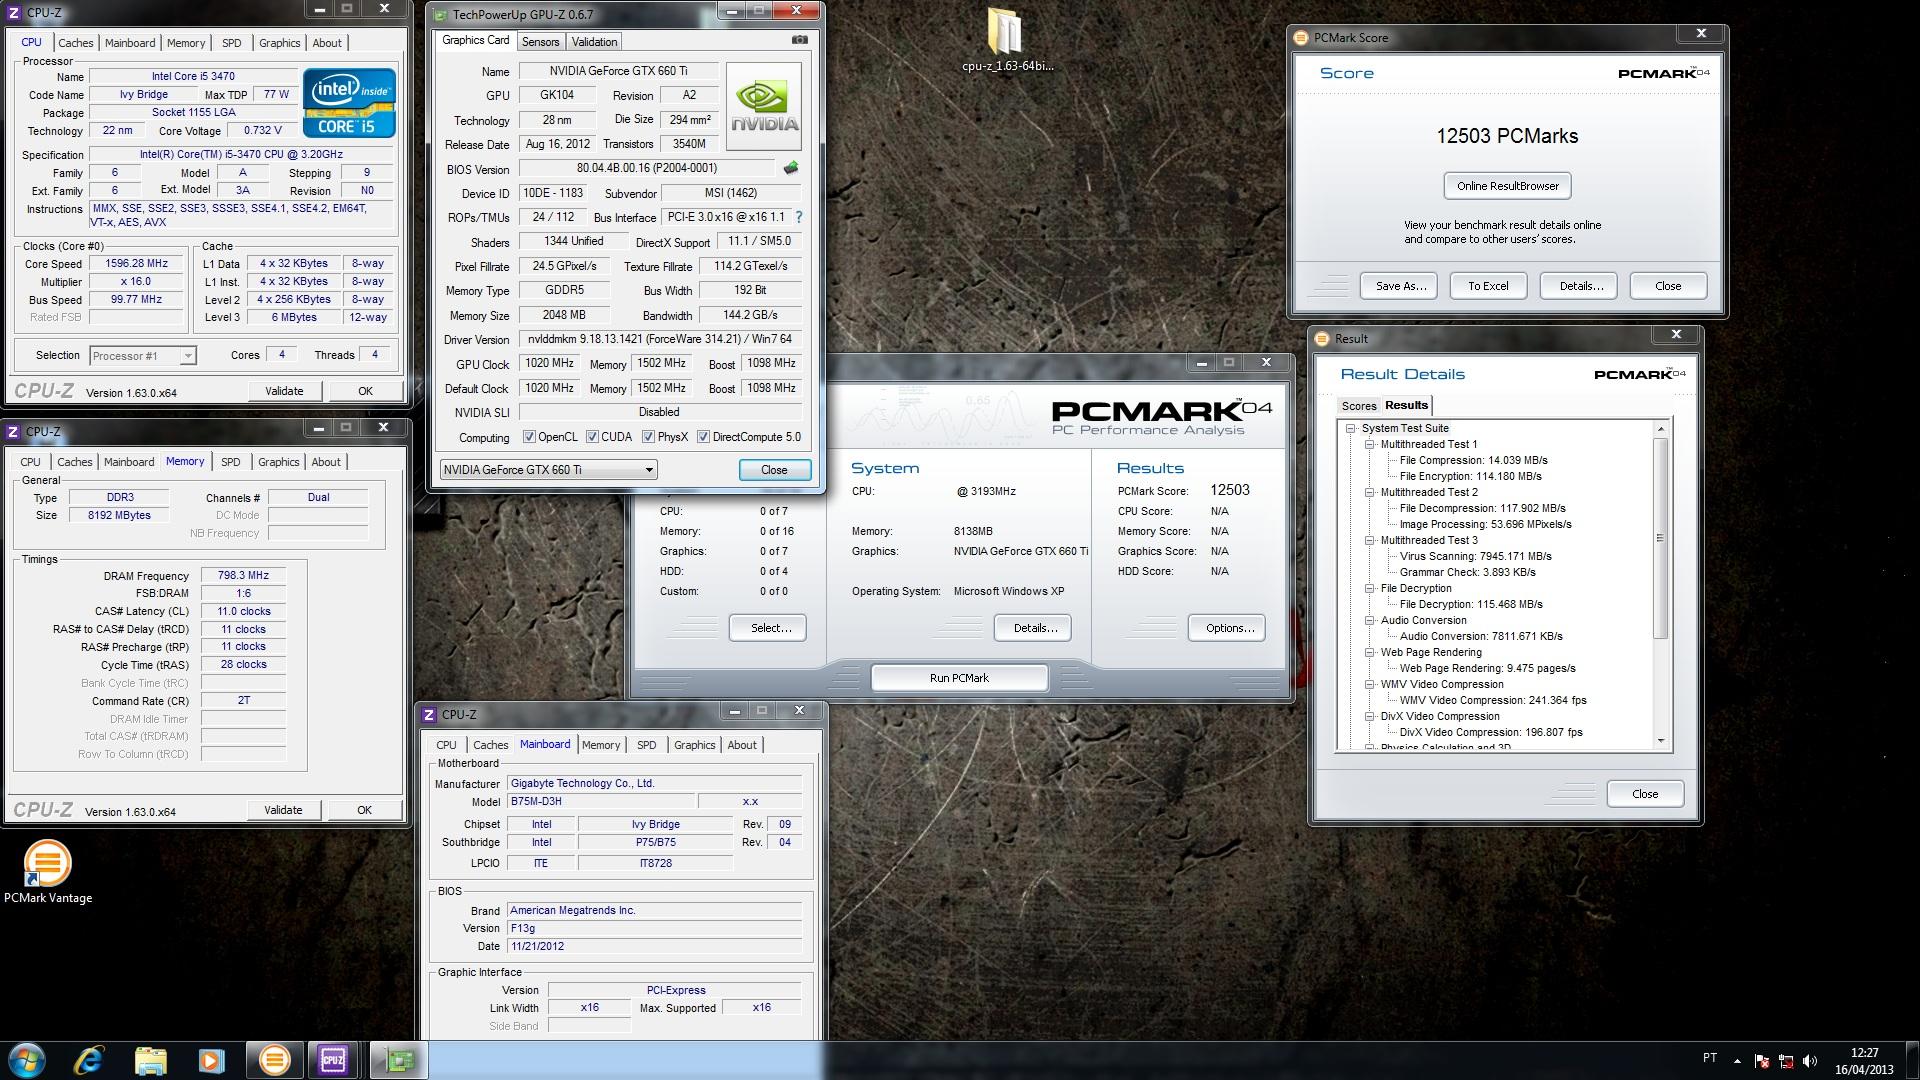Toggle the DirectCompute 5.0 checkbox
This screenshot has height=1080, width=1920.
coord(703,437)
